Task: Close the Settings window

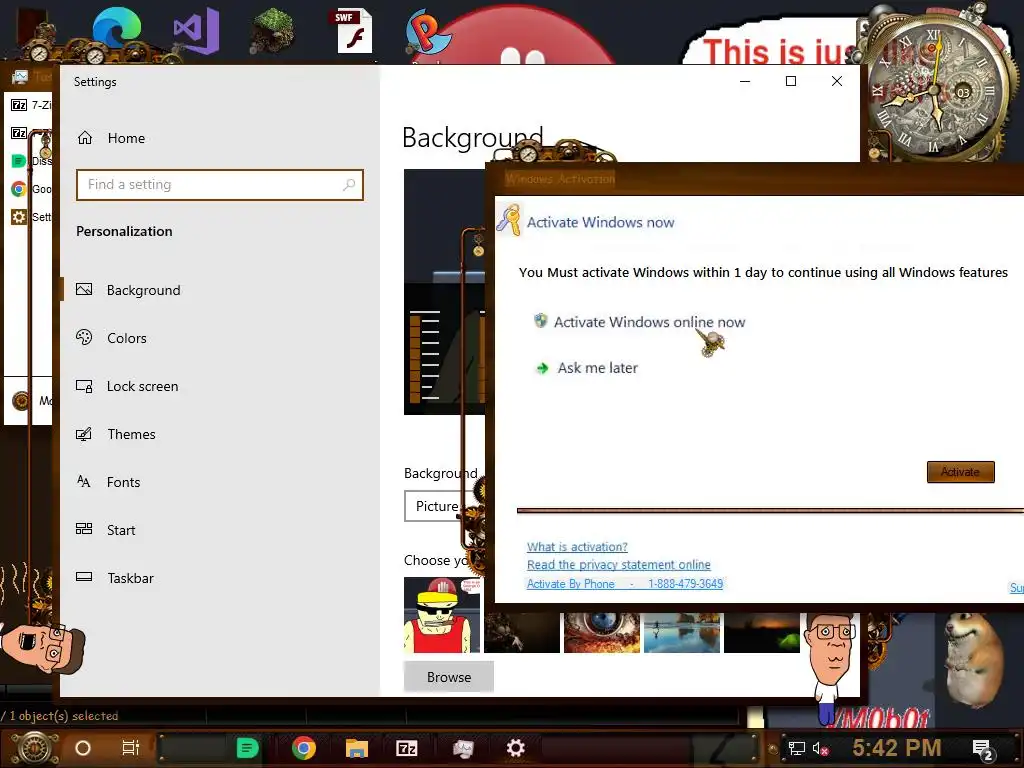Action: click(x=837, y=81)
